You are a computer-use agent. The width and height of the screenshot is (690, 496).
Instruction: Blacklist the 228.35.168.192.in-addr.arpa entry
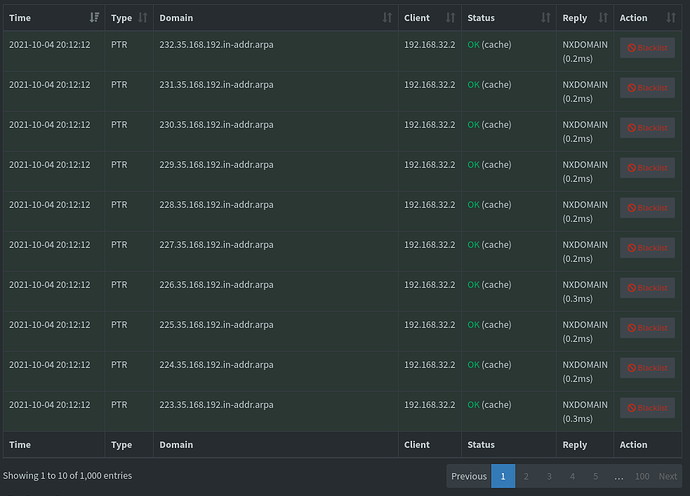click(x=647, y=208)
